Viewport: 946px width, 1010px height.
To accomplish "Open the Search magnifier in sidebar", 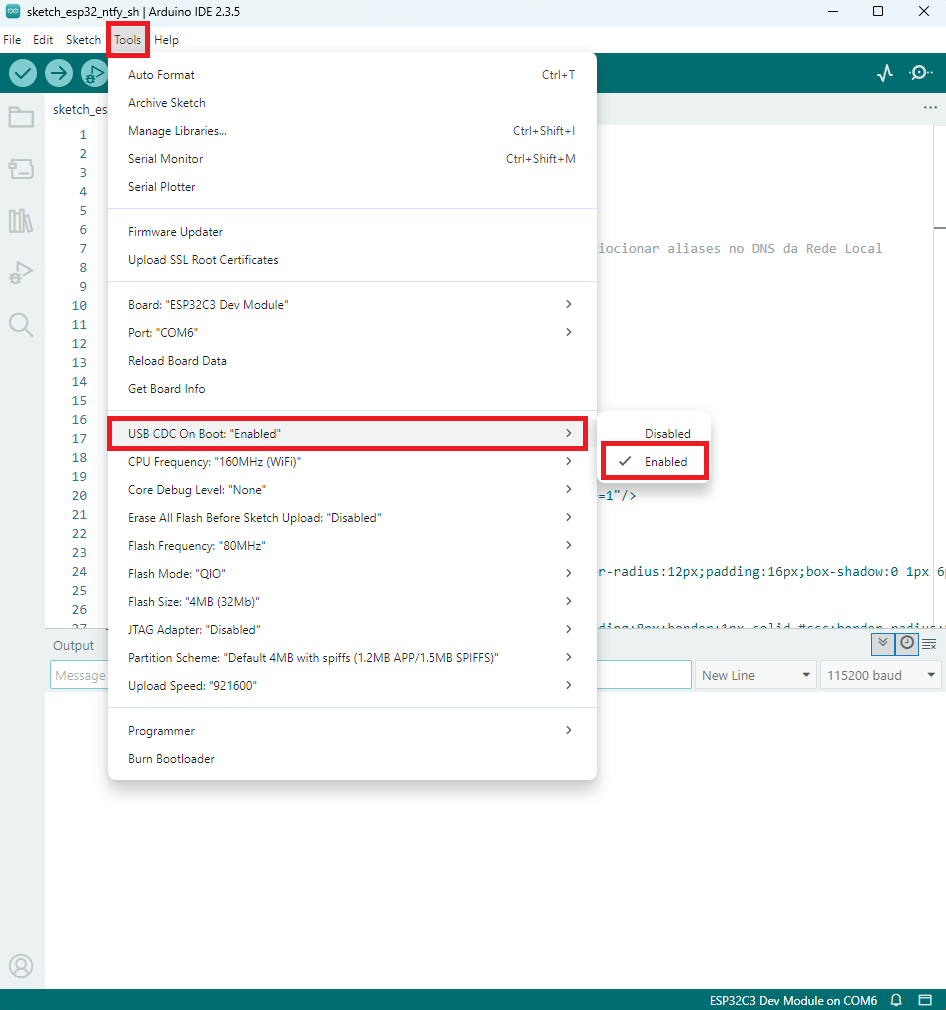I will [21, 324].
